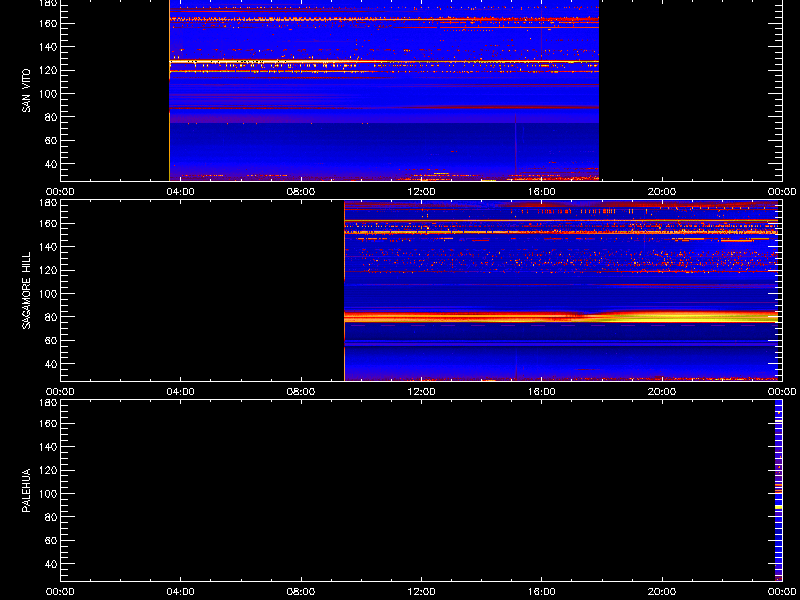800x600 pixels.
Task: Pick the 12:00 time label below Sagamore Hill plot
Action: coord(421,392)
